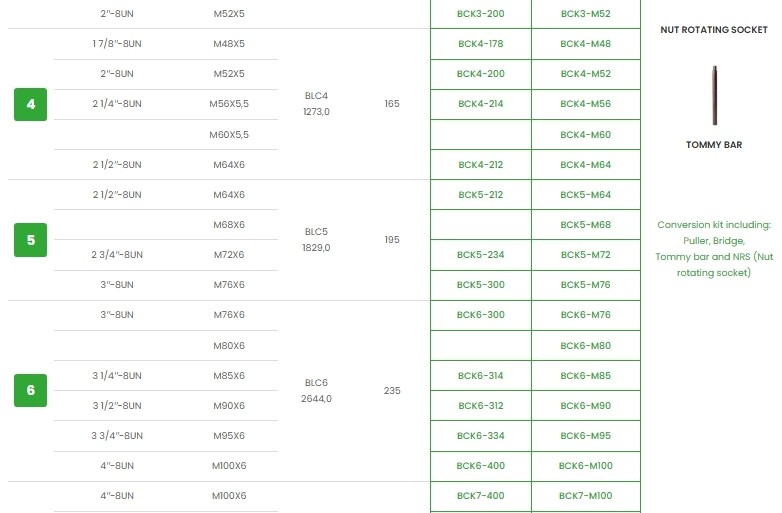Image resolution: width=782 pixels, height=513 pixels.
Task: Open the BCK6-M80 kit link
Action: coord(586,346)
